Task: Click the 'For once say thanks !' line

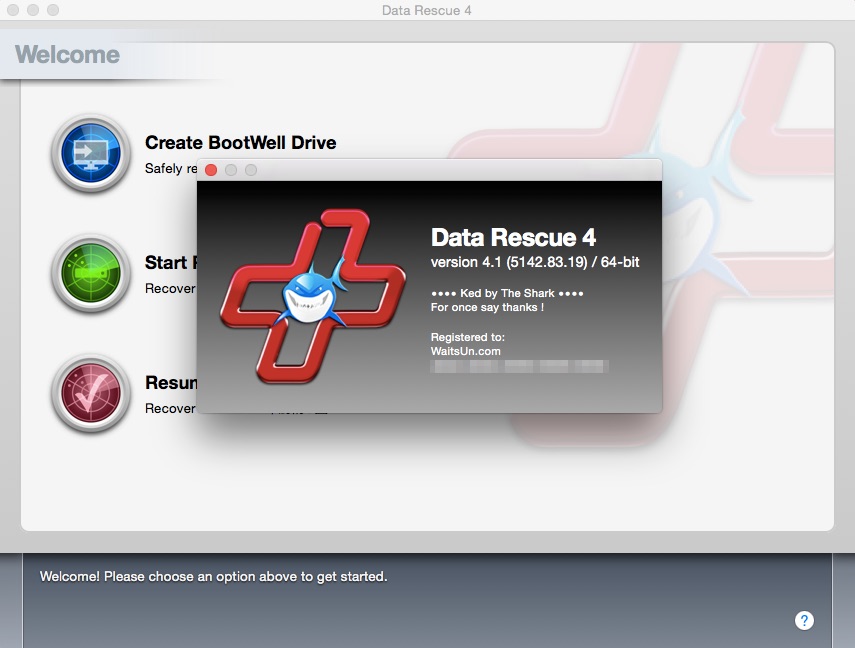Action: coord(487,307)
